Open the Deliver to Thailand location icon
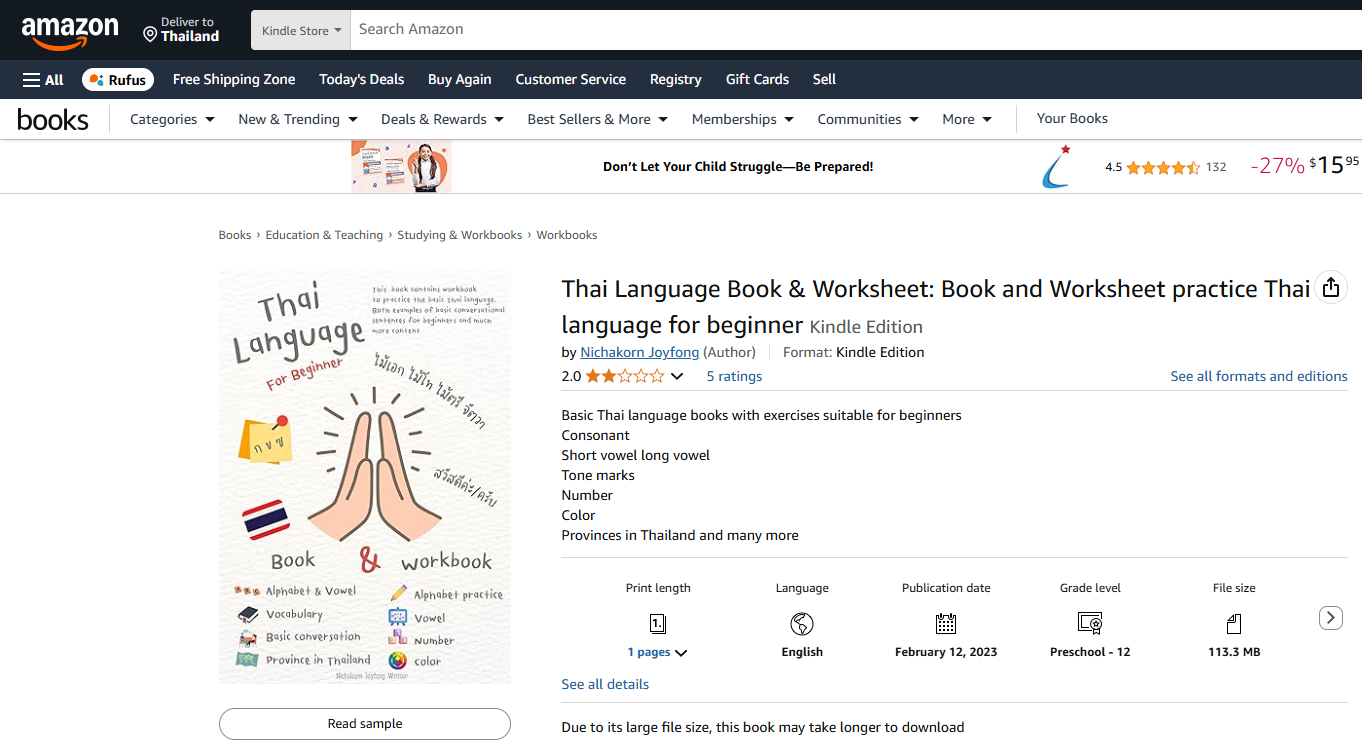 (x=150, y=35)
